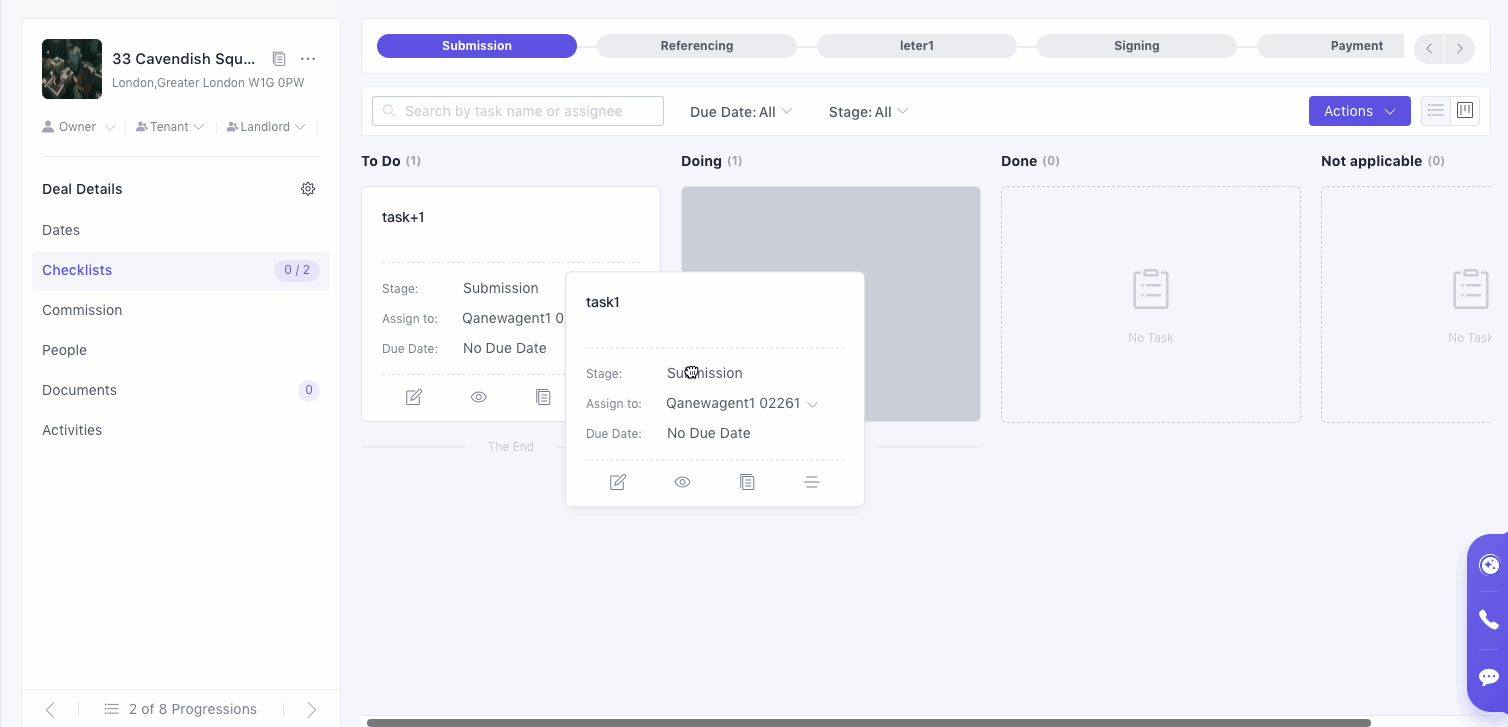Click the phone icon in floating sidebar
This screenshot has width=1508, height=727.
coord(1488,620)
